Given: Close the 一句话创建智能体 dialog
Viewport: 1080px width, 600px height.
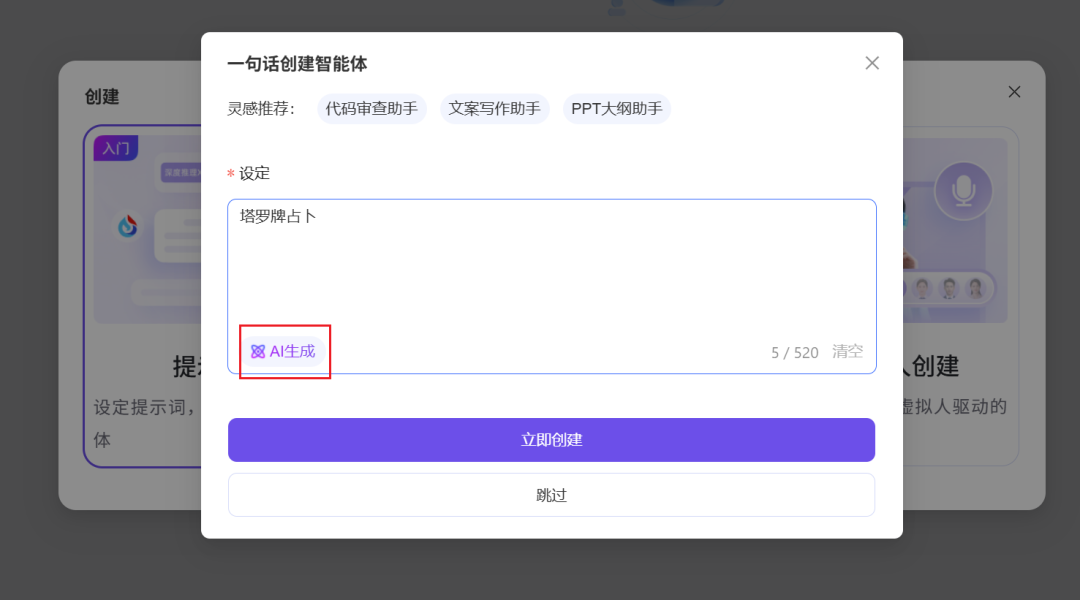Looking at the screenshot, I should click(x=871, y=62).
